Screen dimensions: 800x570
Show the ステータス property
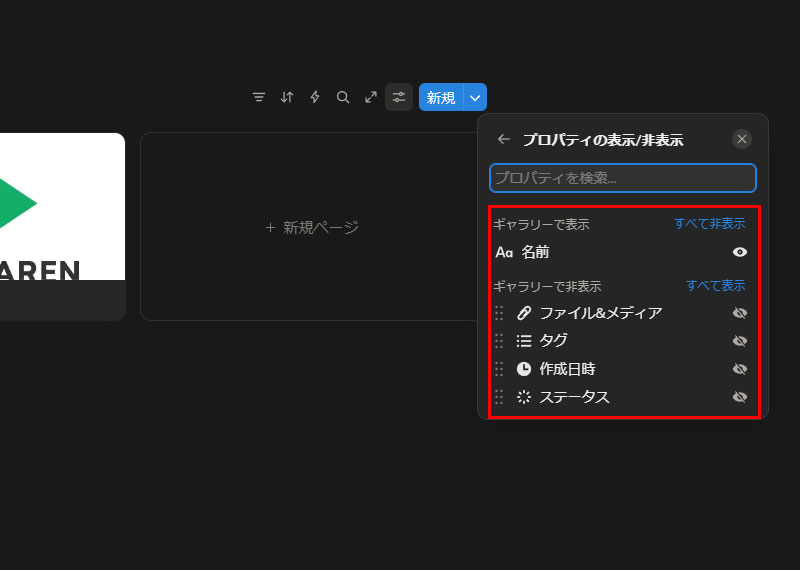click(x=740, y=397)
